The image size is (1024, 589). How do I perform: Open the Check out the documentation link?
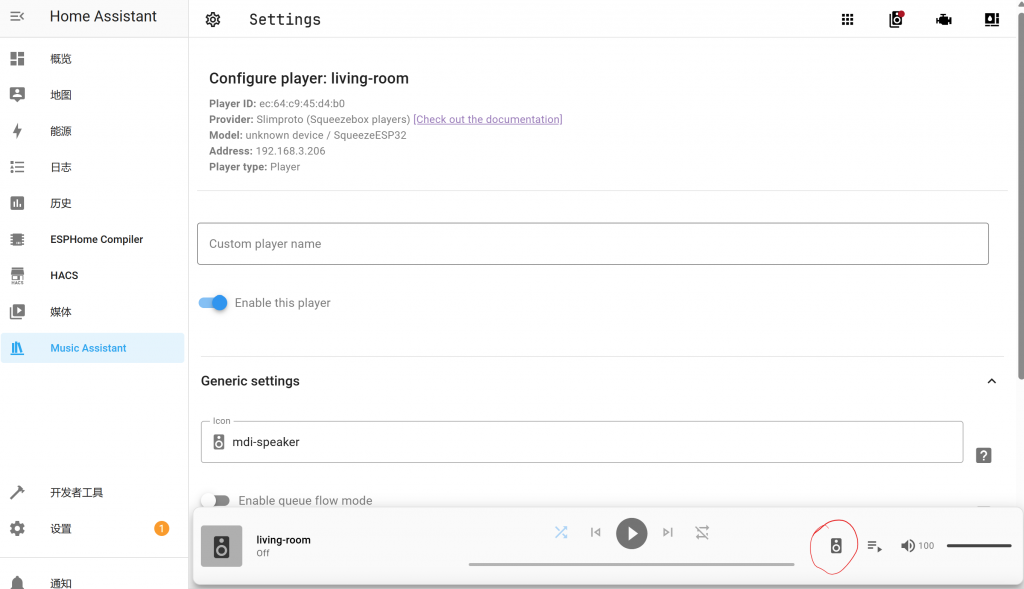[487, 119]
